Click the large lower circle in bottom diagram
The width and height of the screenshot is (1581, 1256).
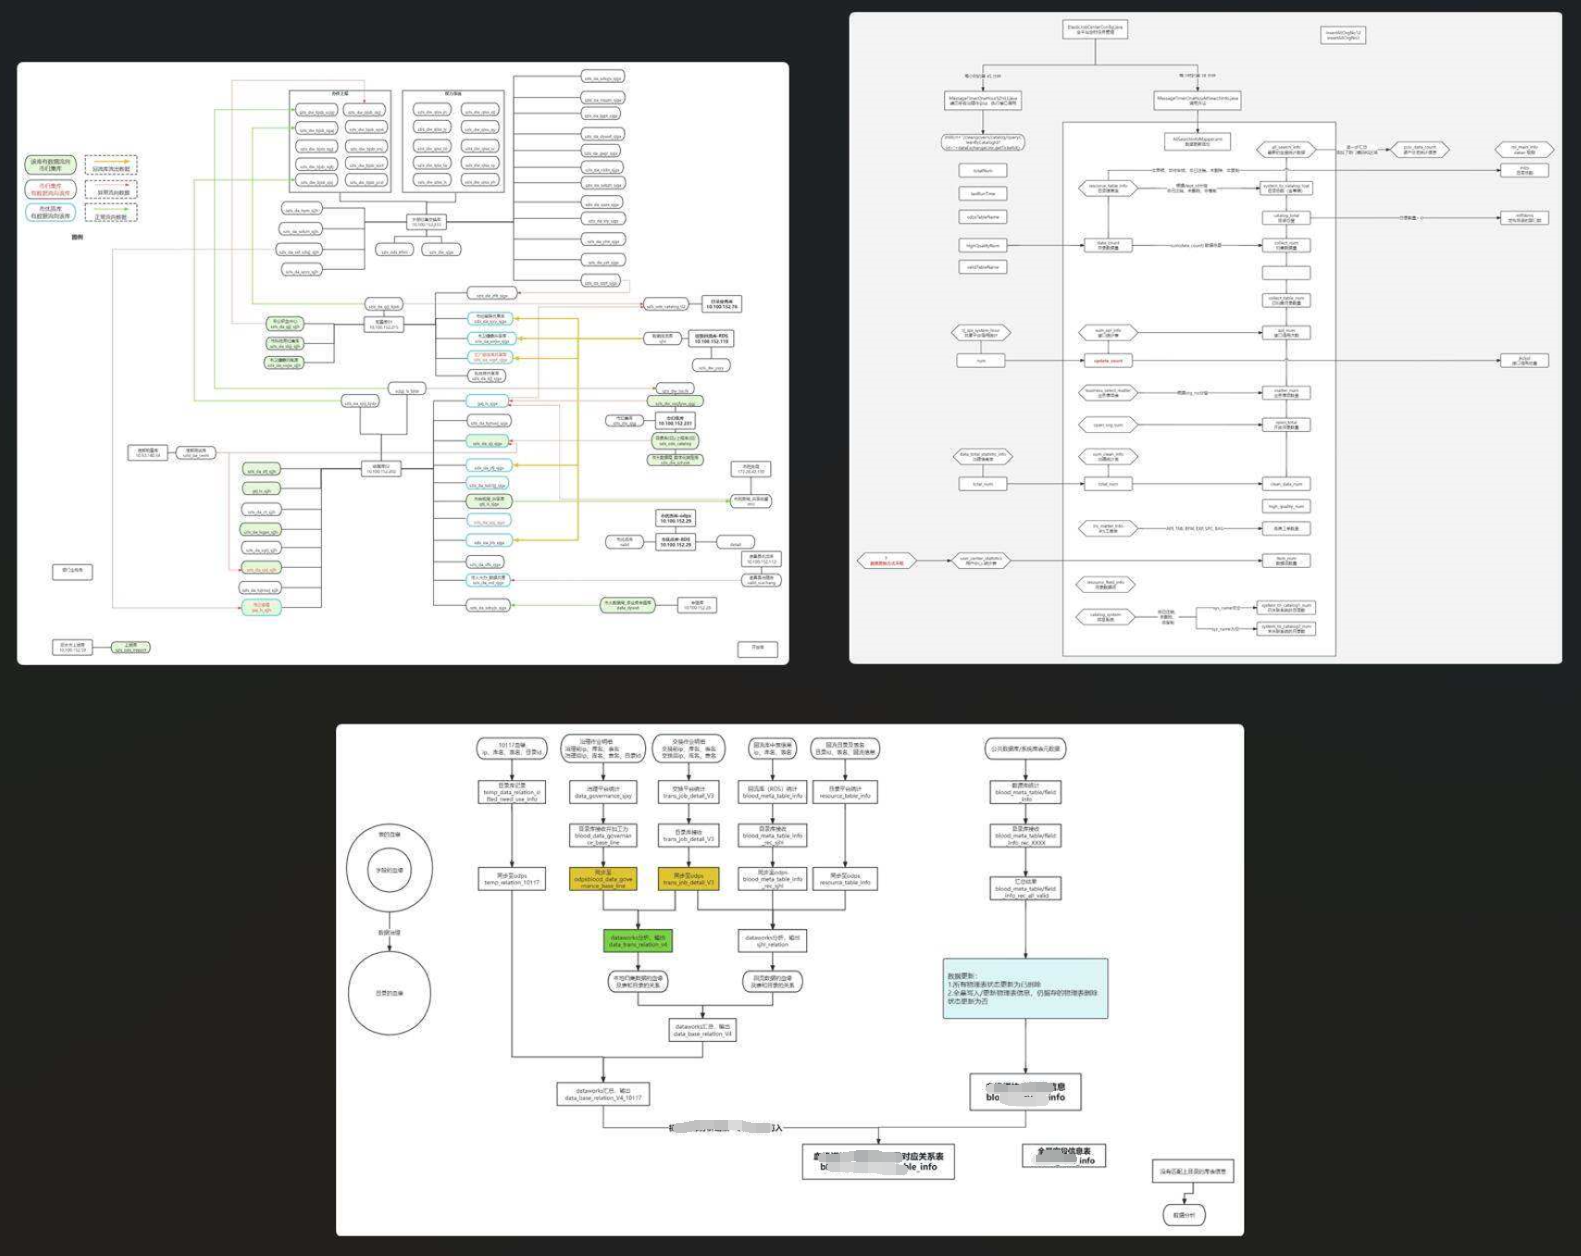point(389,993)
